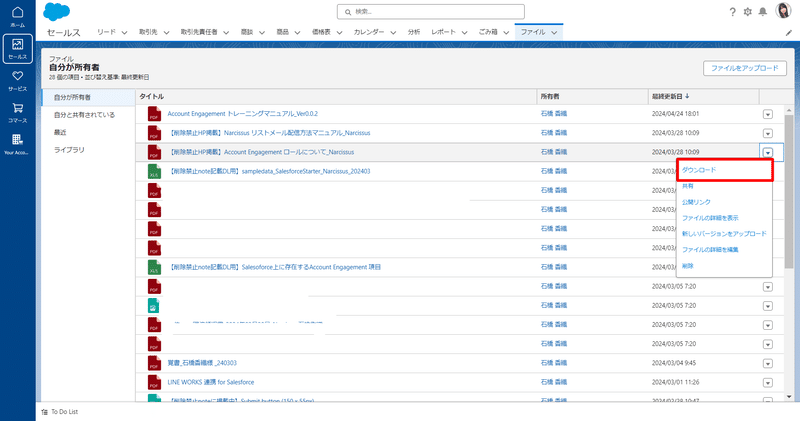Select the 最近 filter
The image size is (800, 421).
60,132
